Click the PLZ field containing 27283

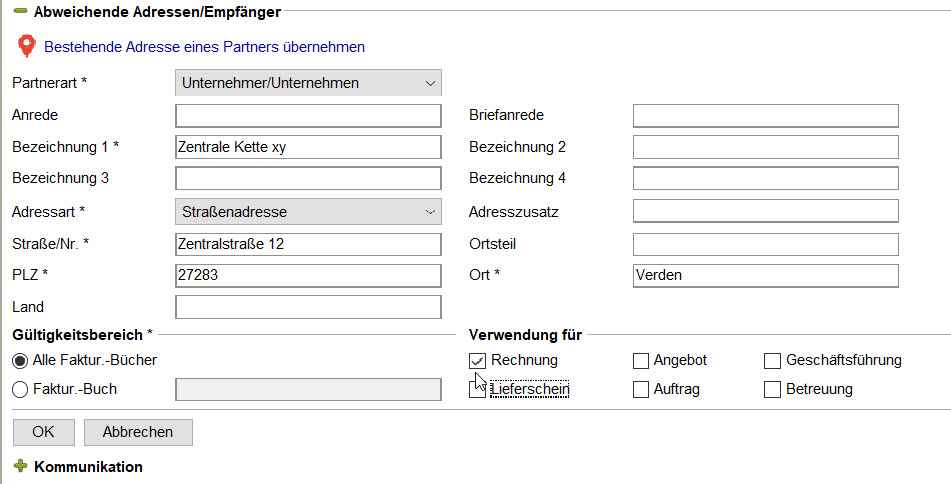[x=308, y=275]
